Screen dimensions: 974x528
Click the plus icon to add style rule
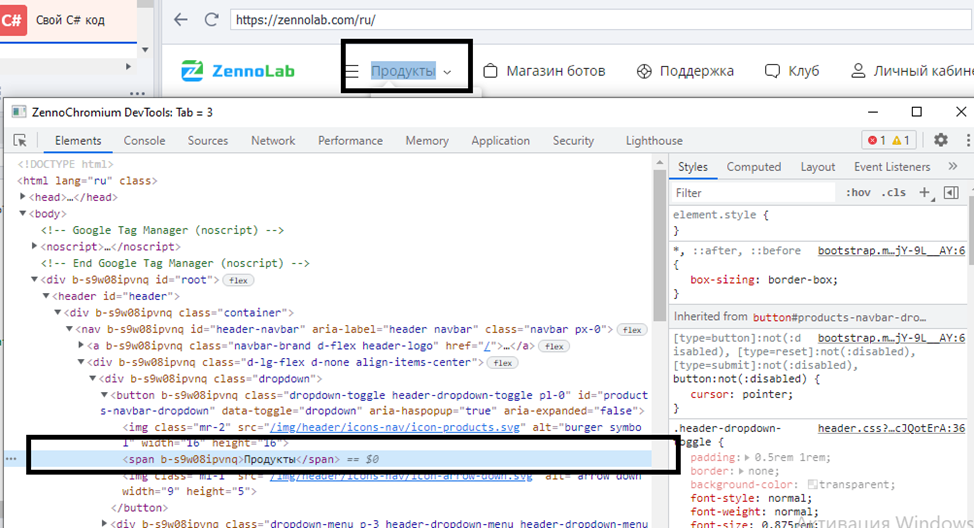click(x=924, y=192)
